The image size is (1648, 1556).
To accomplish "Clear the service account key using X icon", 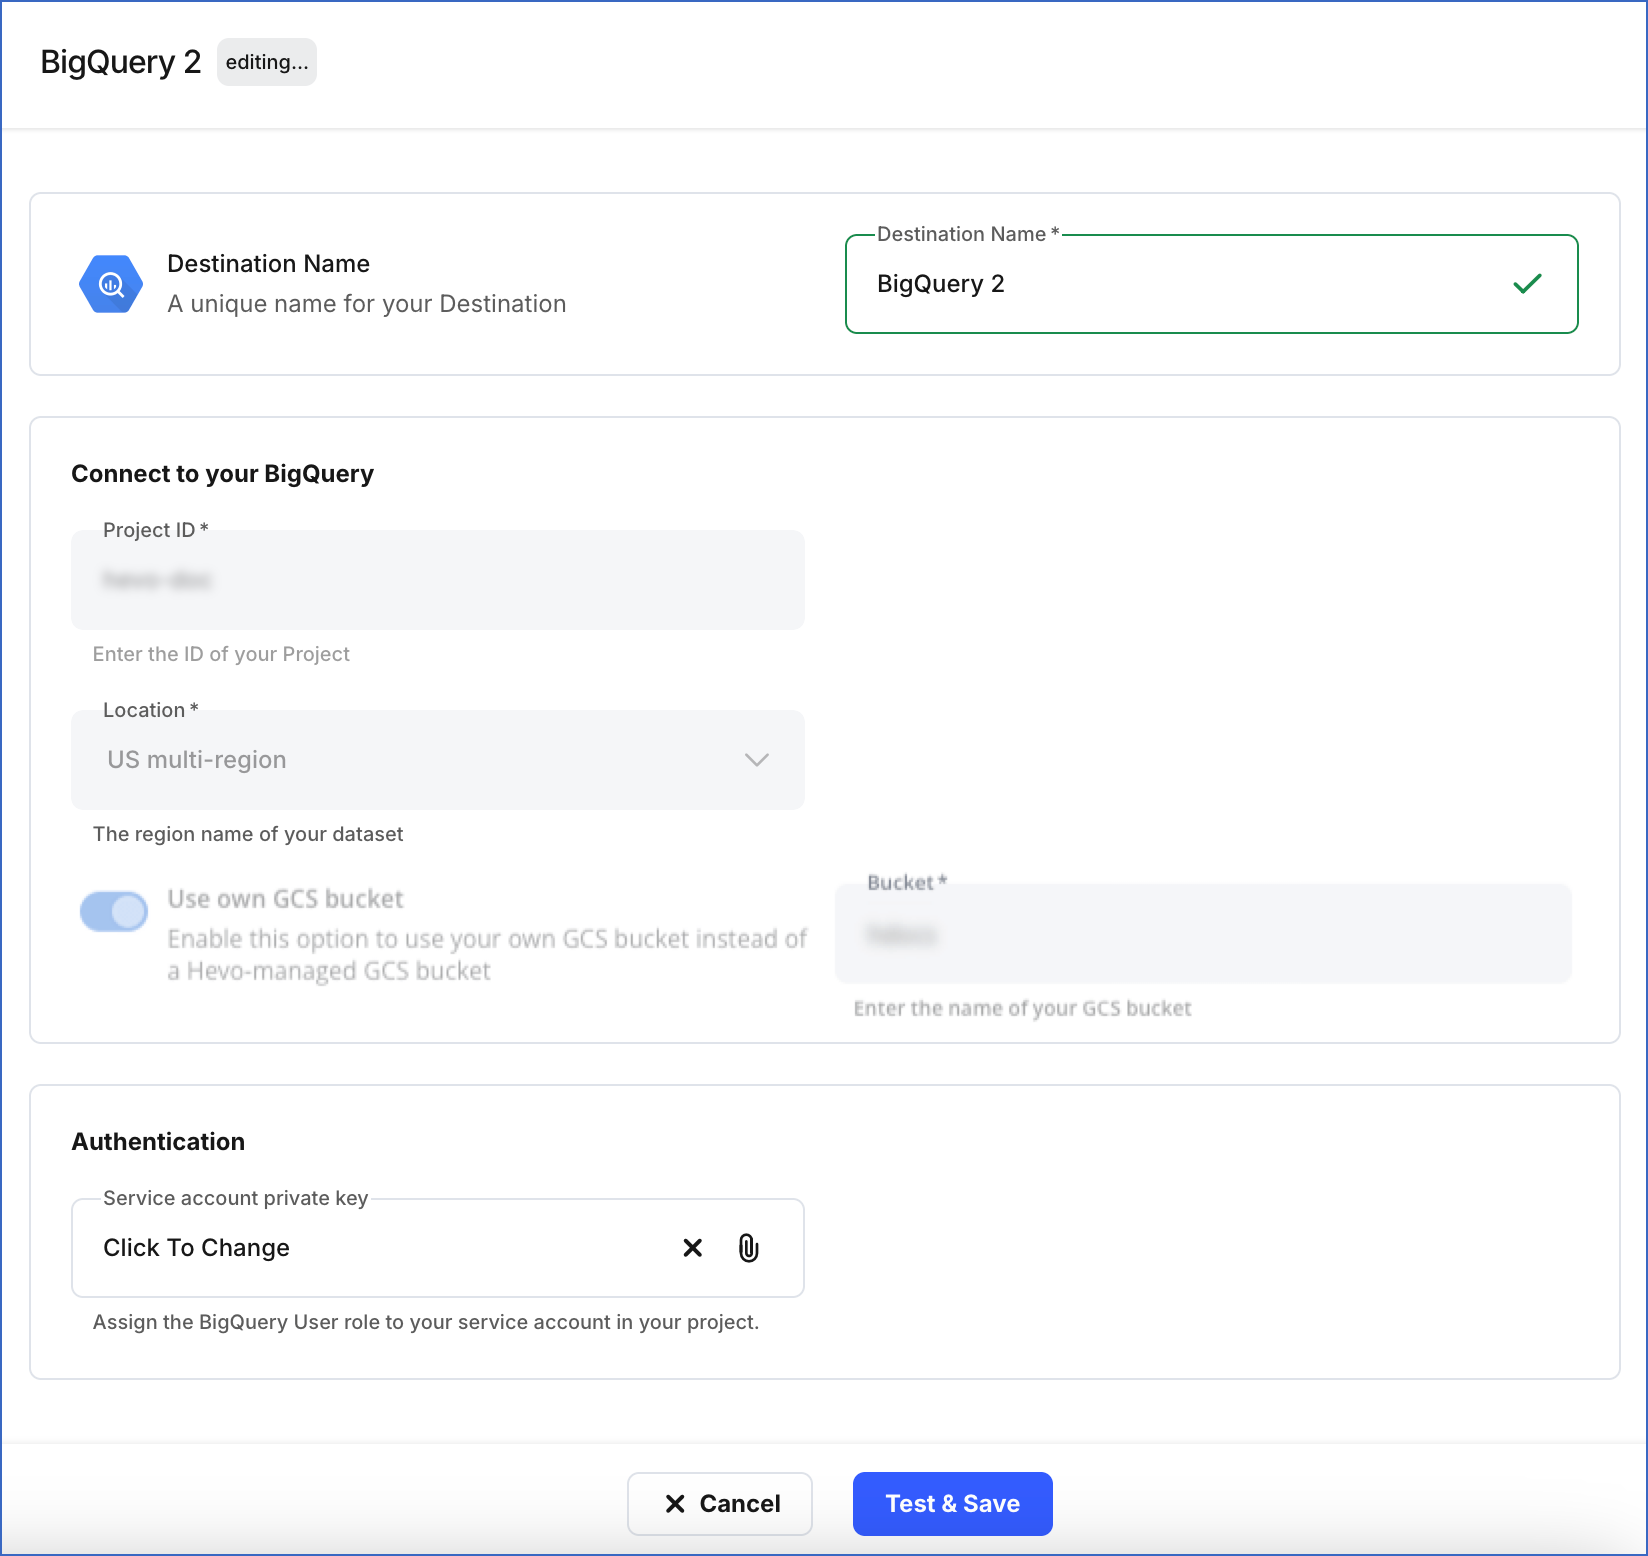I will click(692, 1248).
